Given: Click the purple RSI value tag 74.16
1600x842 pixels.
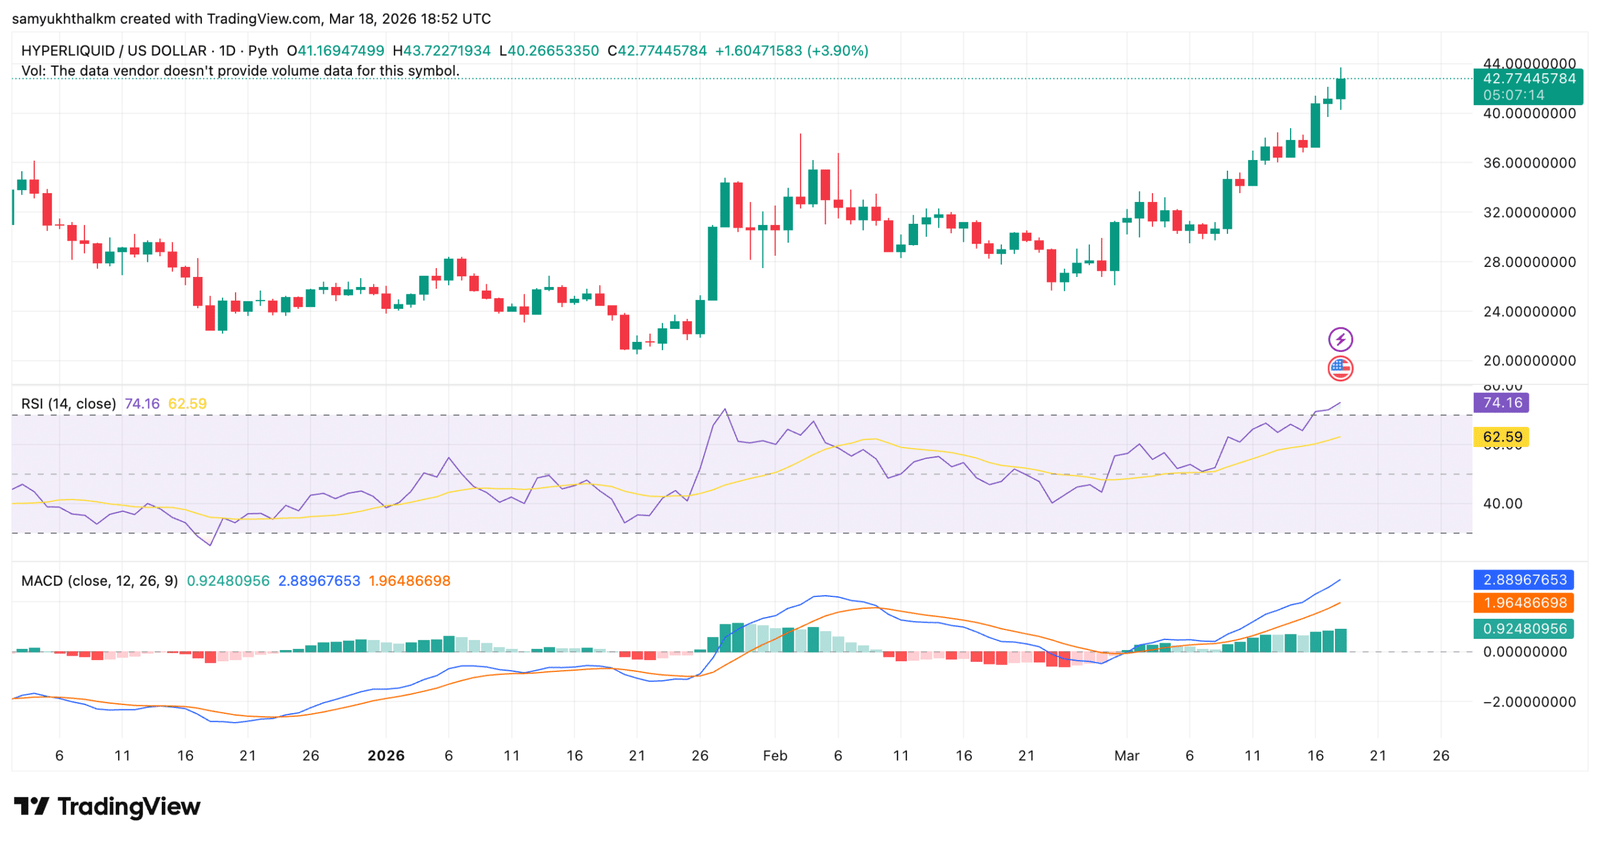Looking at the screenshot, I should coord(1502,403).
